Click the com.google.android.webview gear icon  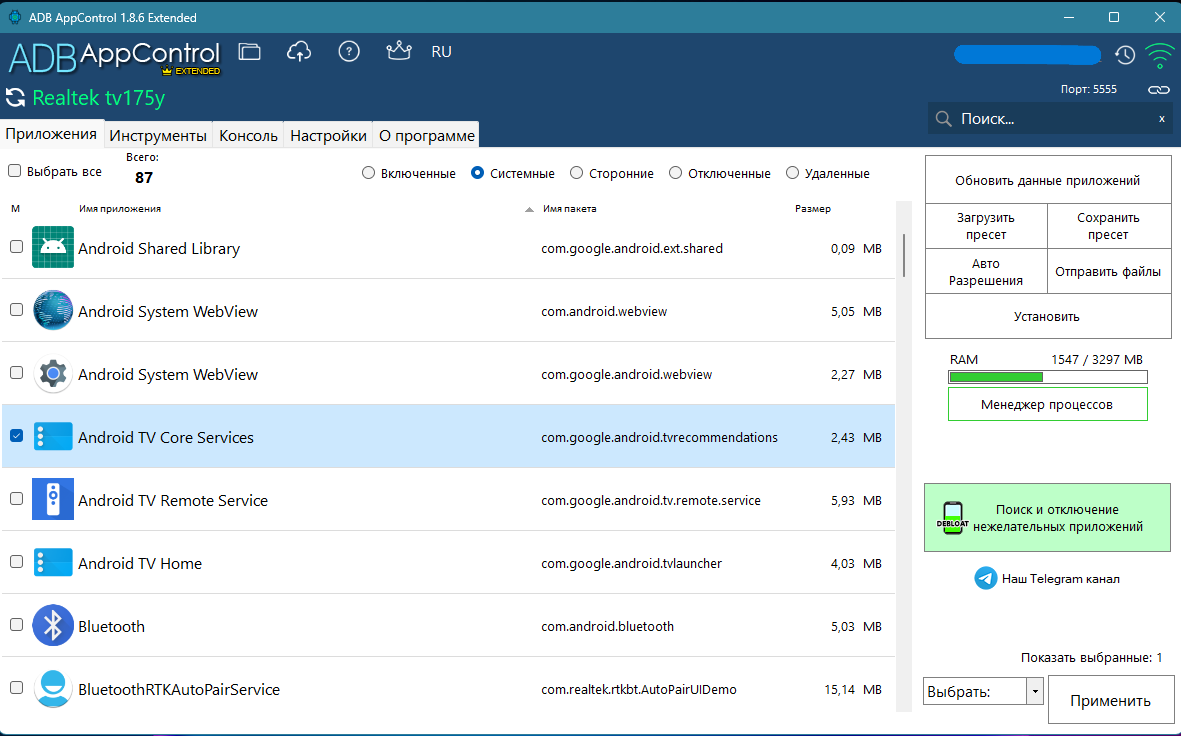[x=53, y=374]
